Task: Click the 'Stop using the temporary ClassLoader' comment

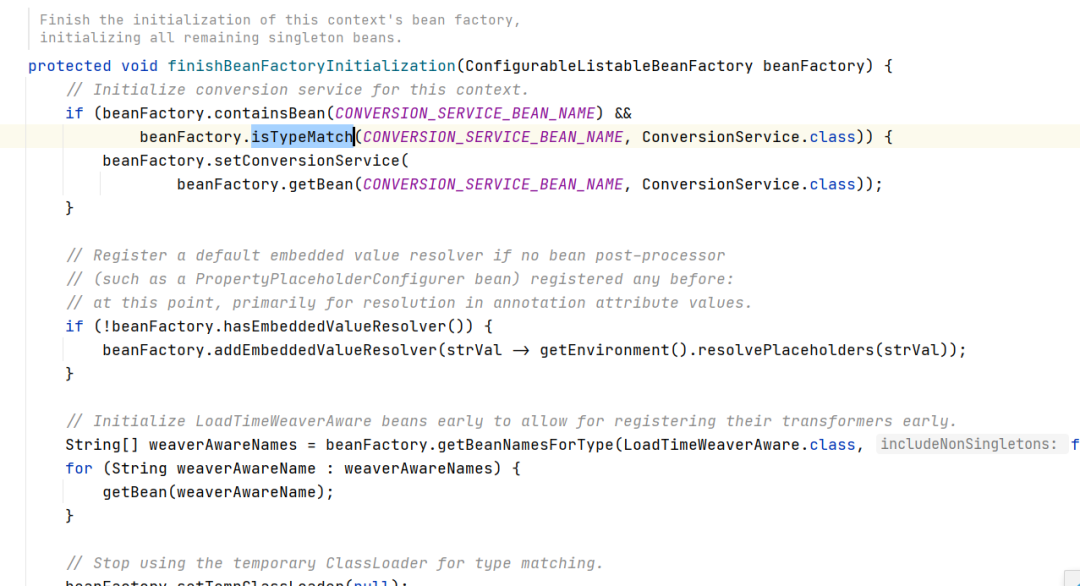Action: coord(335,563)
